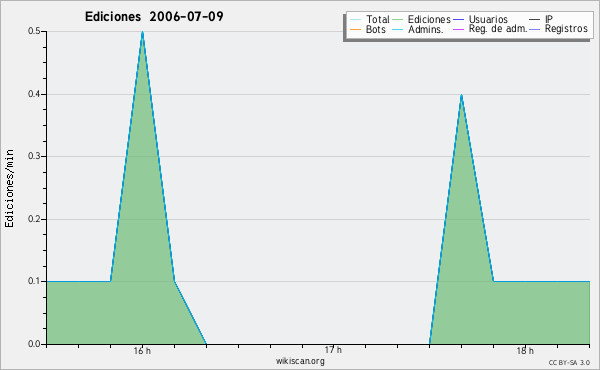Click the 0.5 y-axis value
The width and height of the screenshot is (600, 370).
coord(34,31)
